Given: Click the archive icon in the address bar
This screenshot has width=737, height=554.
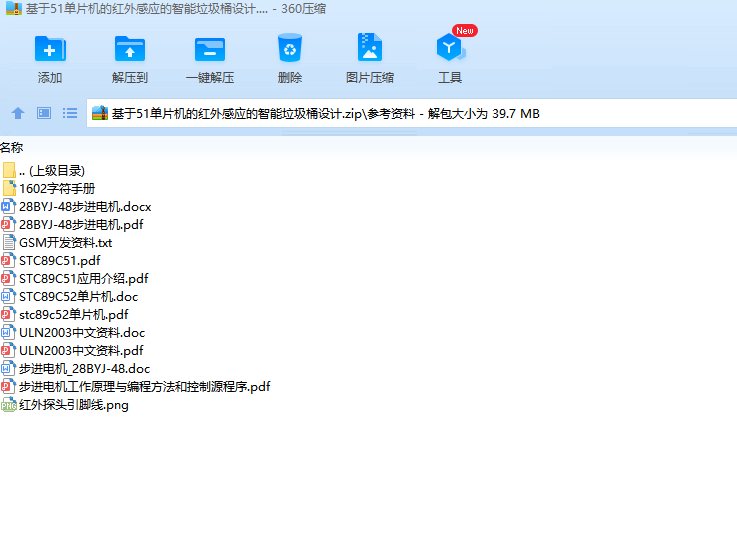Looking at the screenshot, I should point(100,113).
